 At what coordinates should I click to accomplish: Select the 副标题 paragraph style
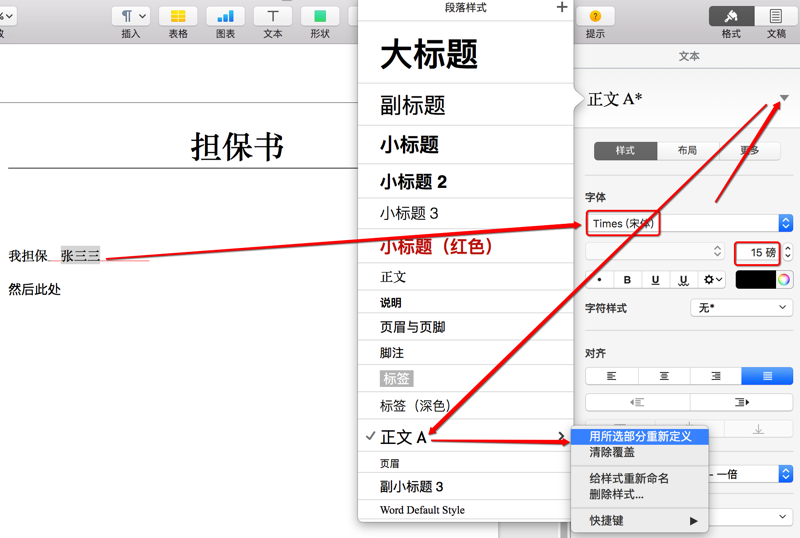tap(466, 105)
